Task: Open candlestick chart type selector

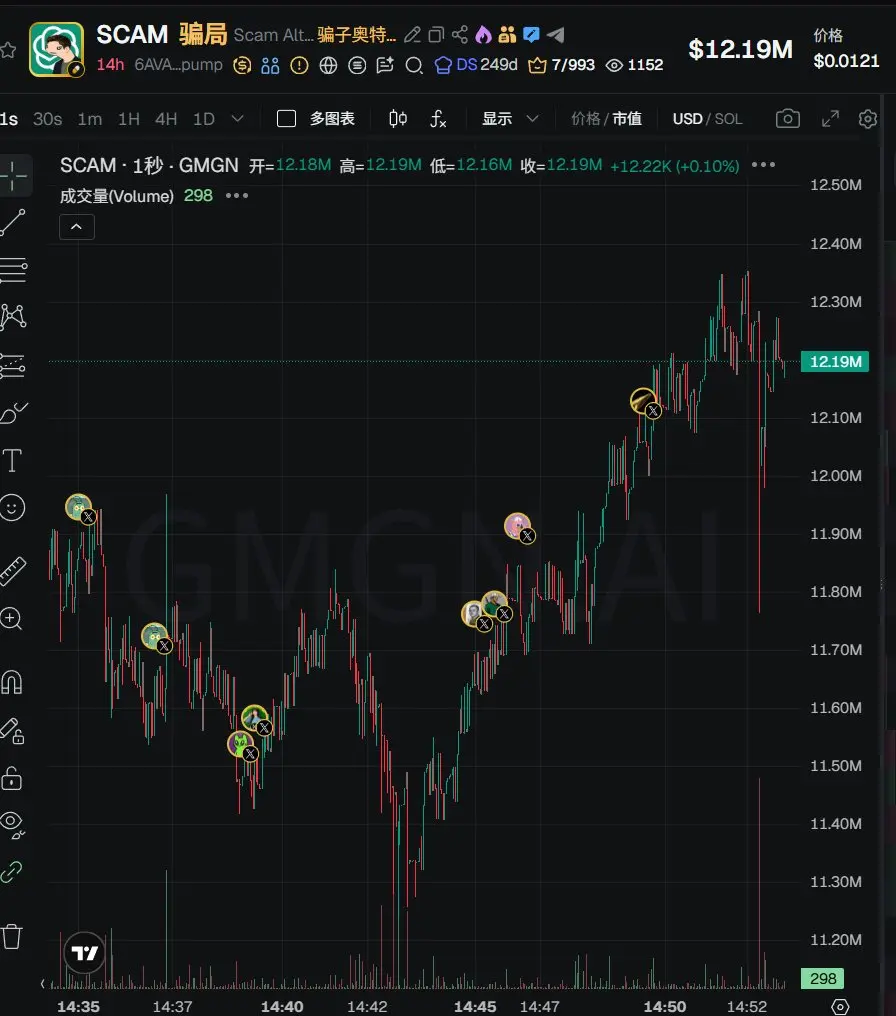Action: tap(398, 119)
